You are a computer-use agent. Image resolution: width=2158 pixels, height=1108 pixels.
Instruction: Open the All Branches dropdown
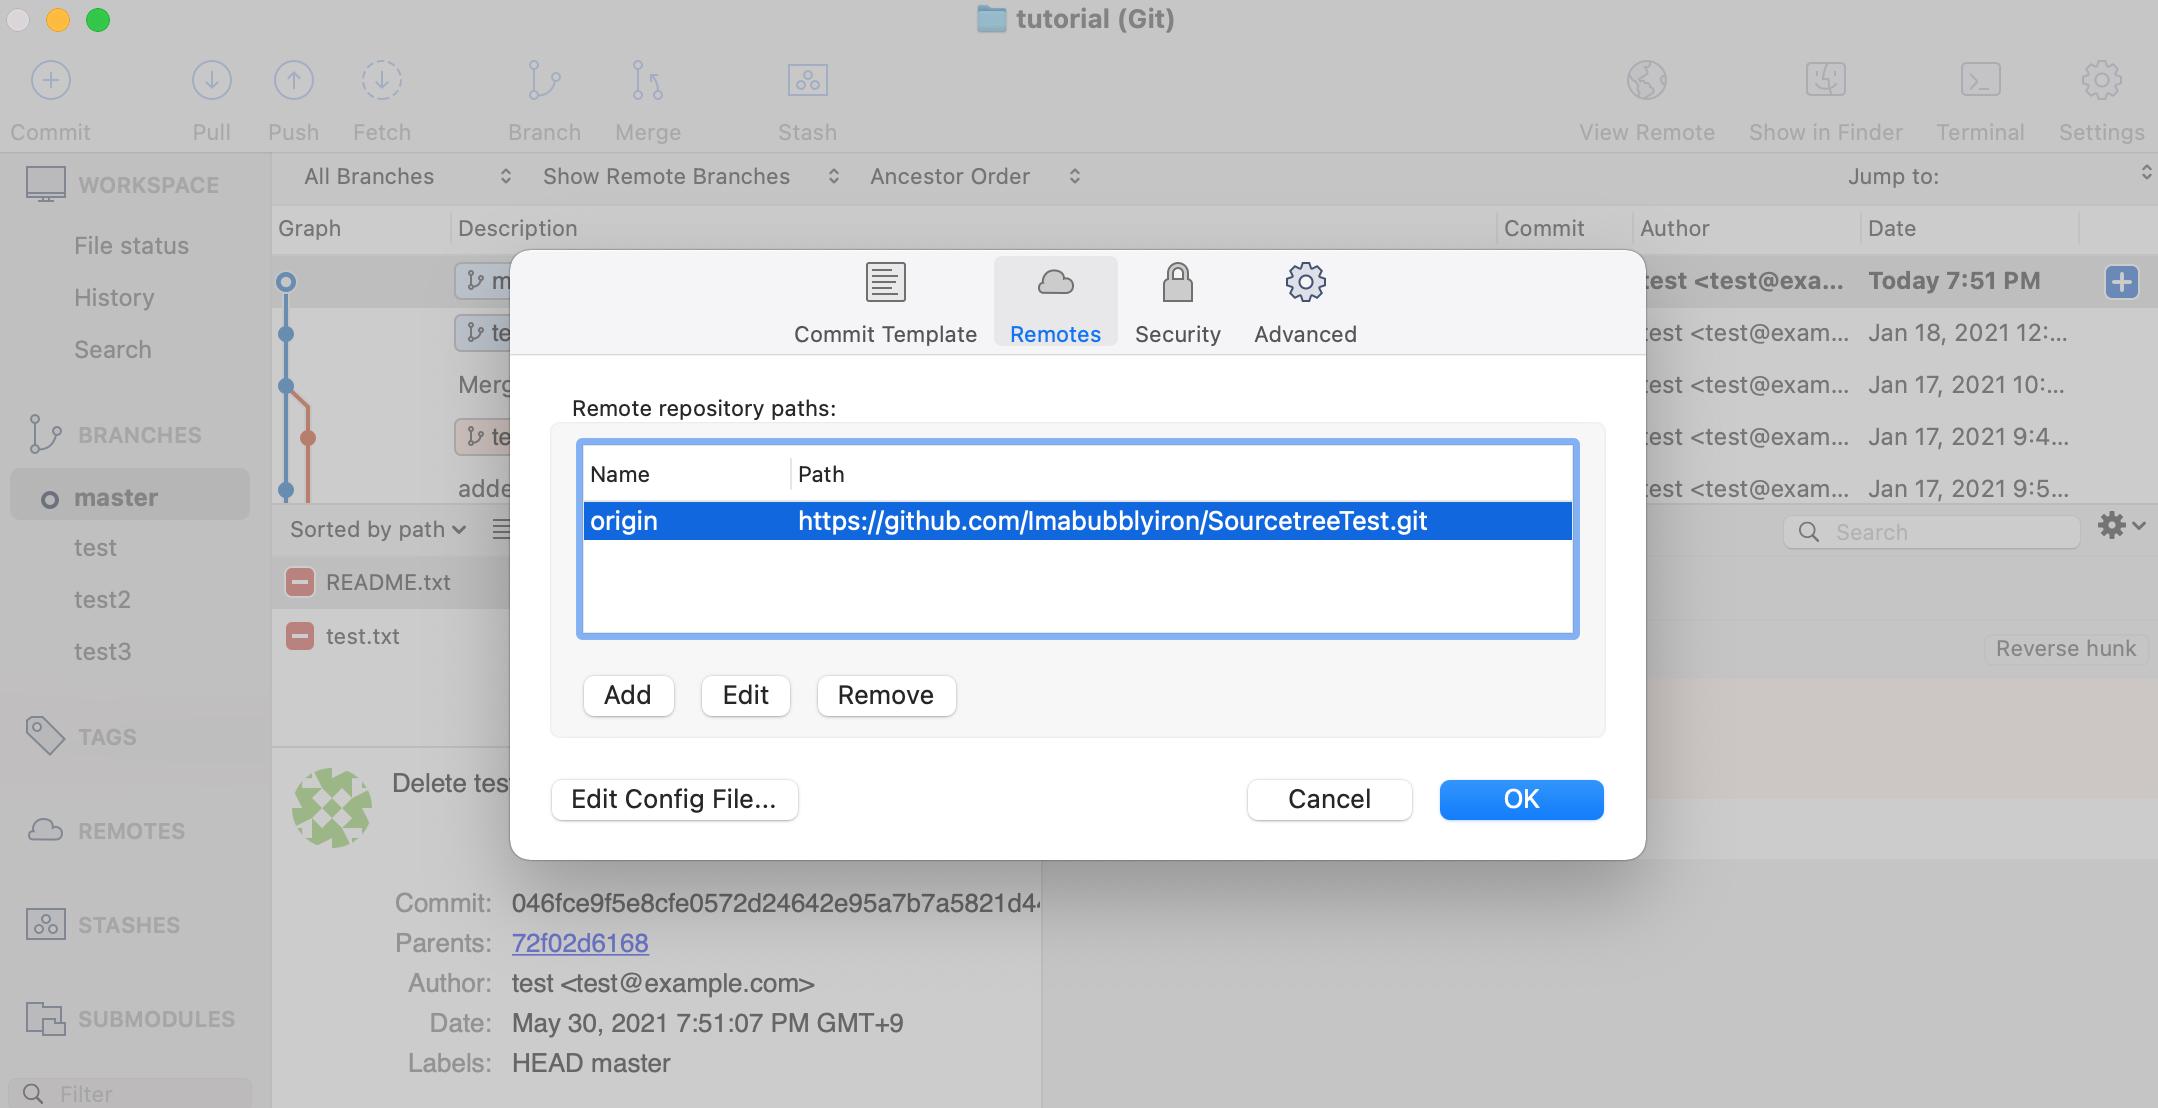point(407,177)
